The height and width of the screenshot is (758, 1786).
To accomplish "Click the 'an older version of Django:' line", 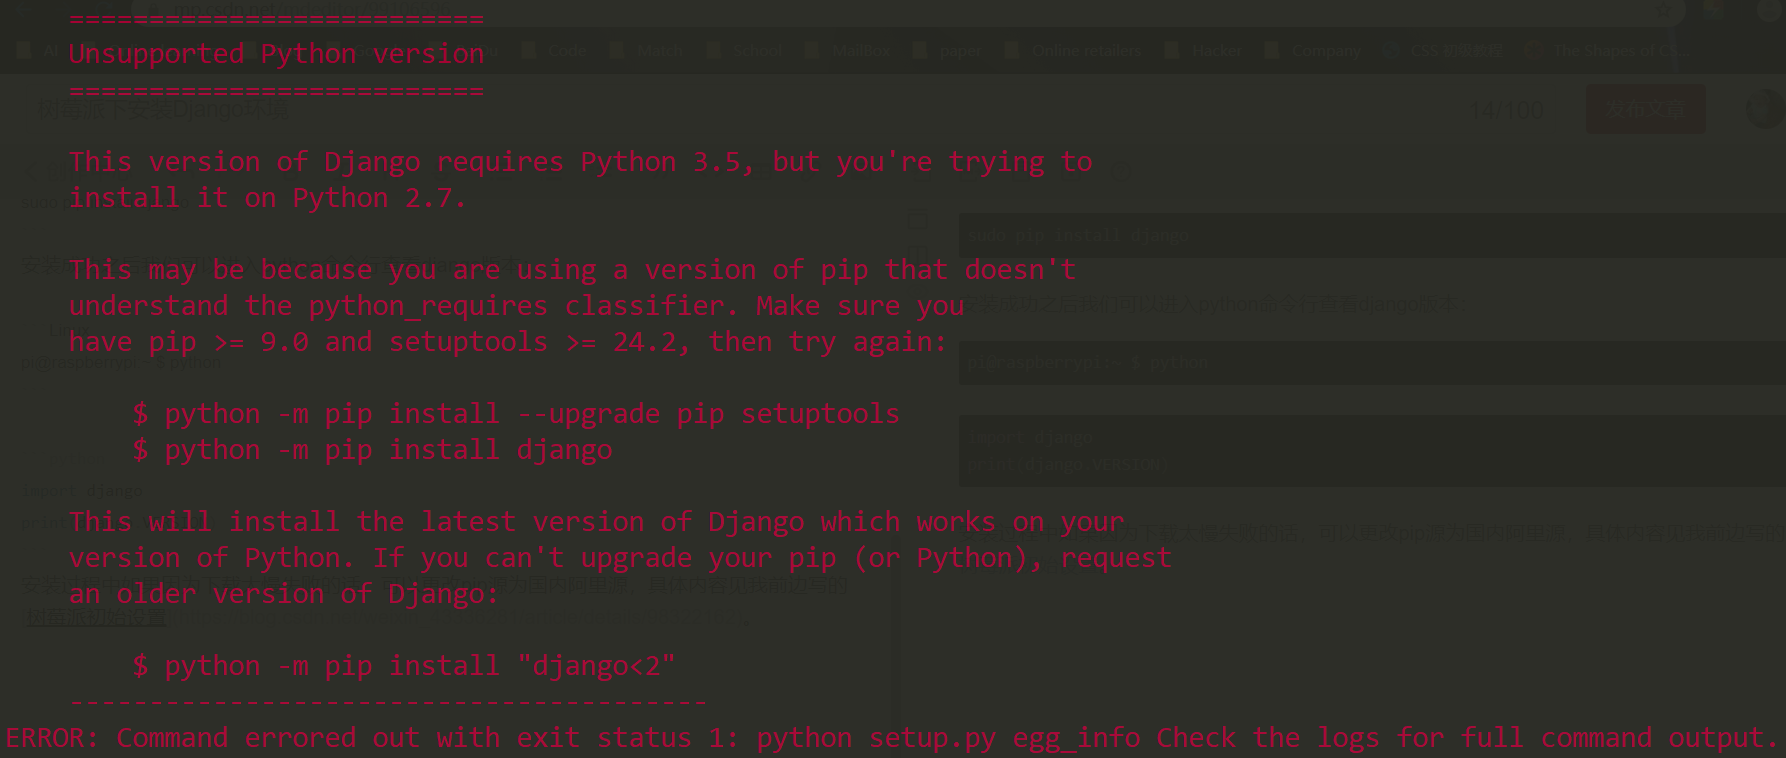I will (x=284, y=594).
